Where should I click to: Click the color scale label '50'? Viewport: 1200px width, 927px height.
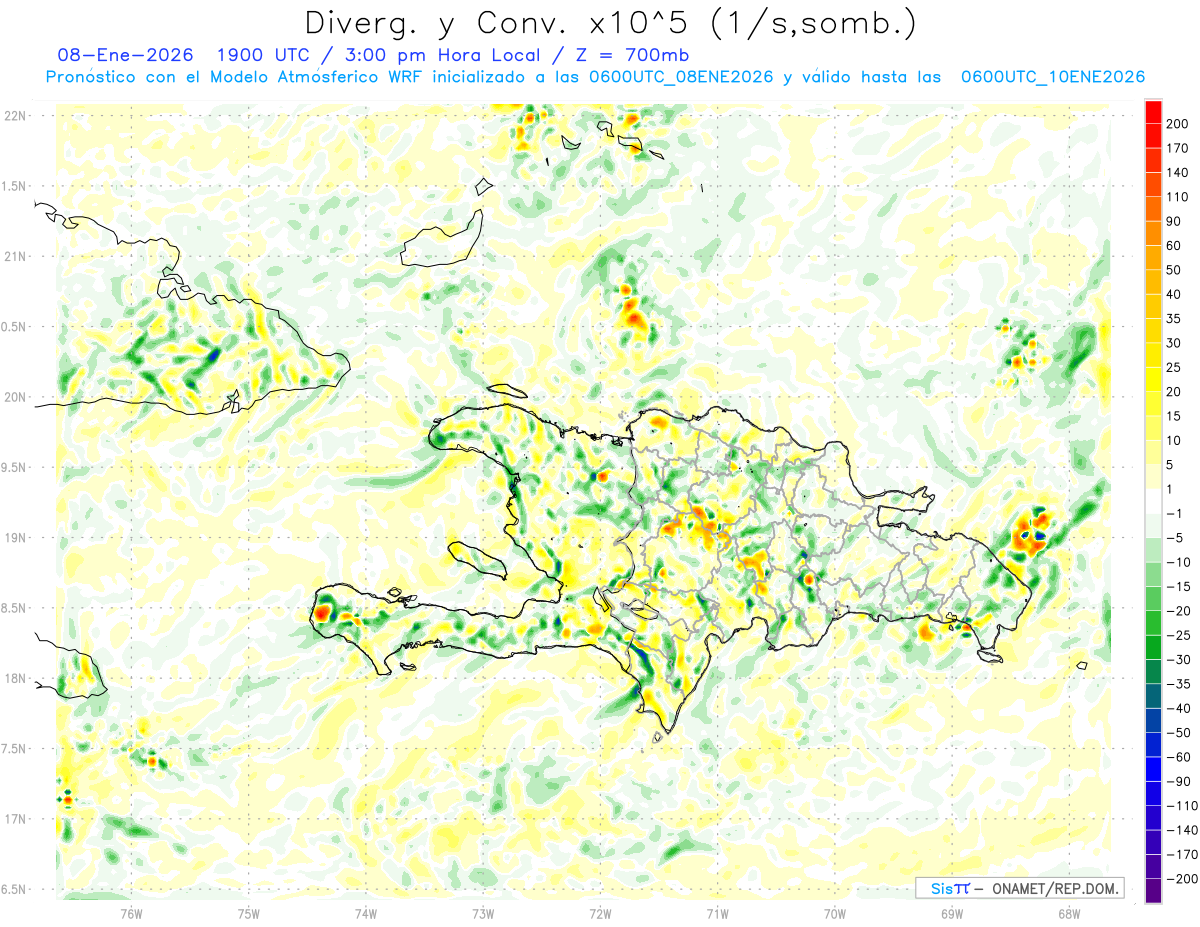click(1174, 270)
